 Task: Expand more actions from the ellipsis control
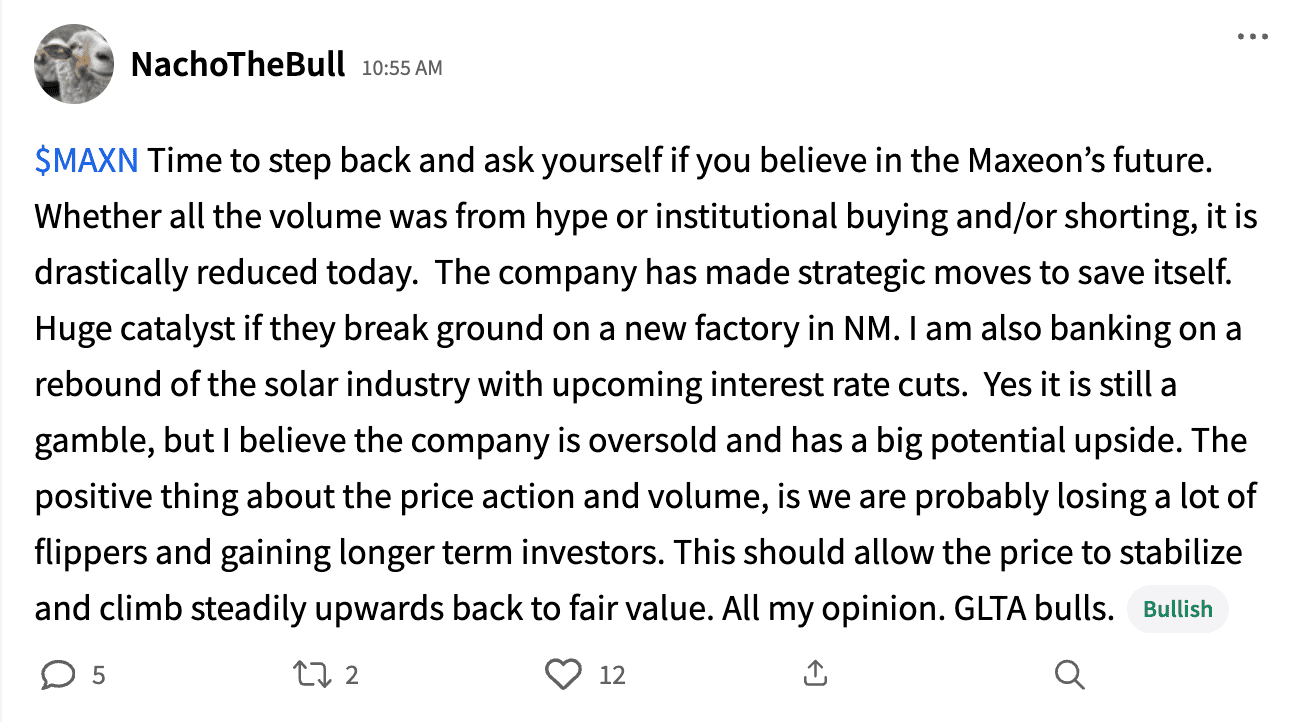click(x=1251, y=36)
